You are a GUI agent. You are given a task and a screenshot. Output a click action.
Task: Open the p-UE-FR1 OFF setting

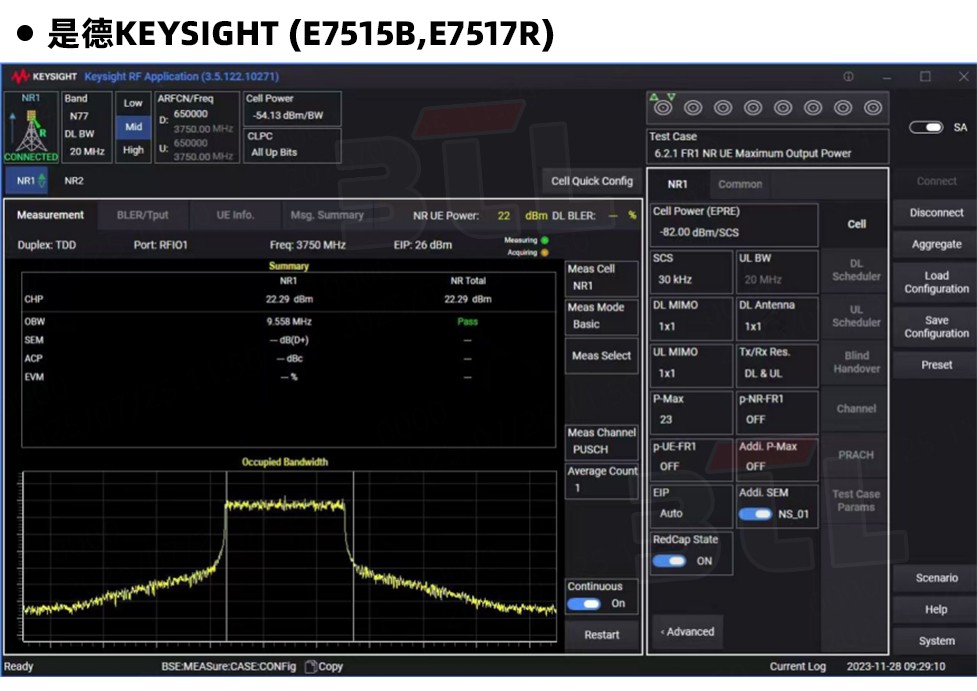[691, 459]
